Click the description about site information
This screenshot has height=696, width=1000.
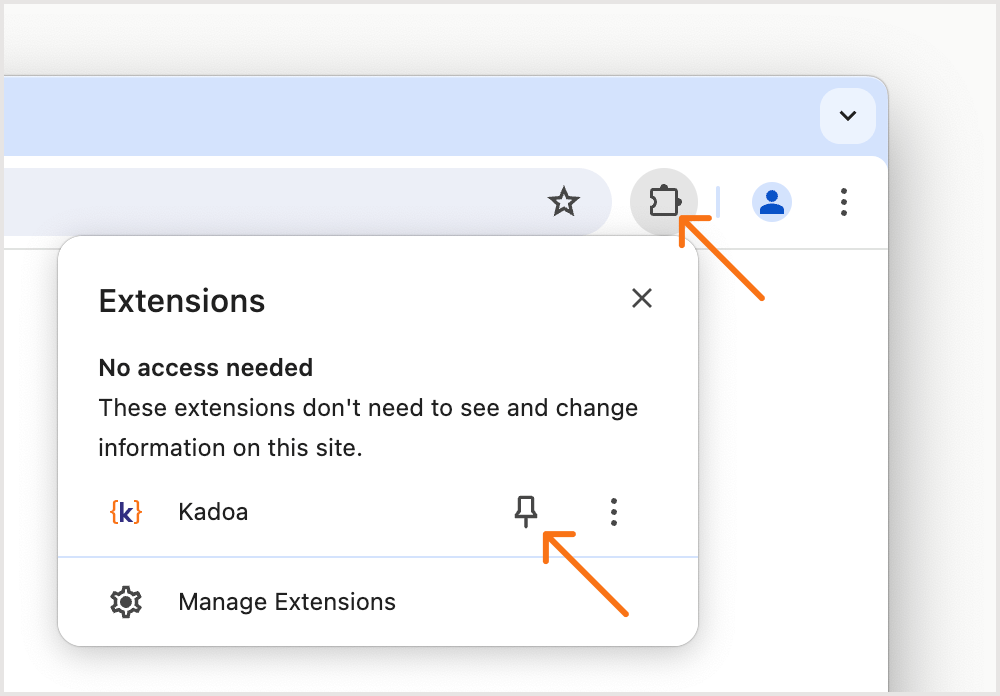(x=368, y=427)
